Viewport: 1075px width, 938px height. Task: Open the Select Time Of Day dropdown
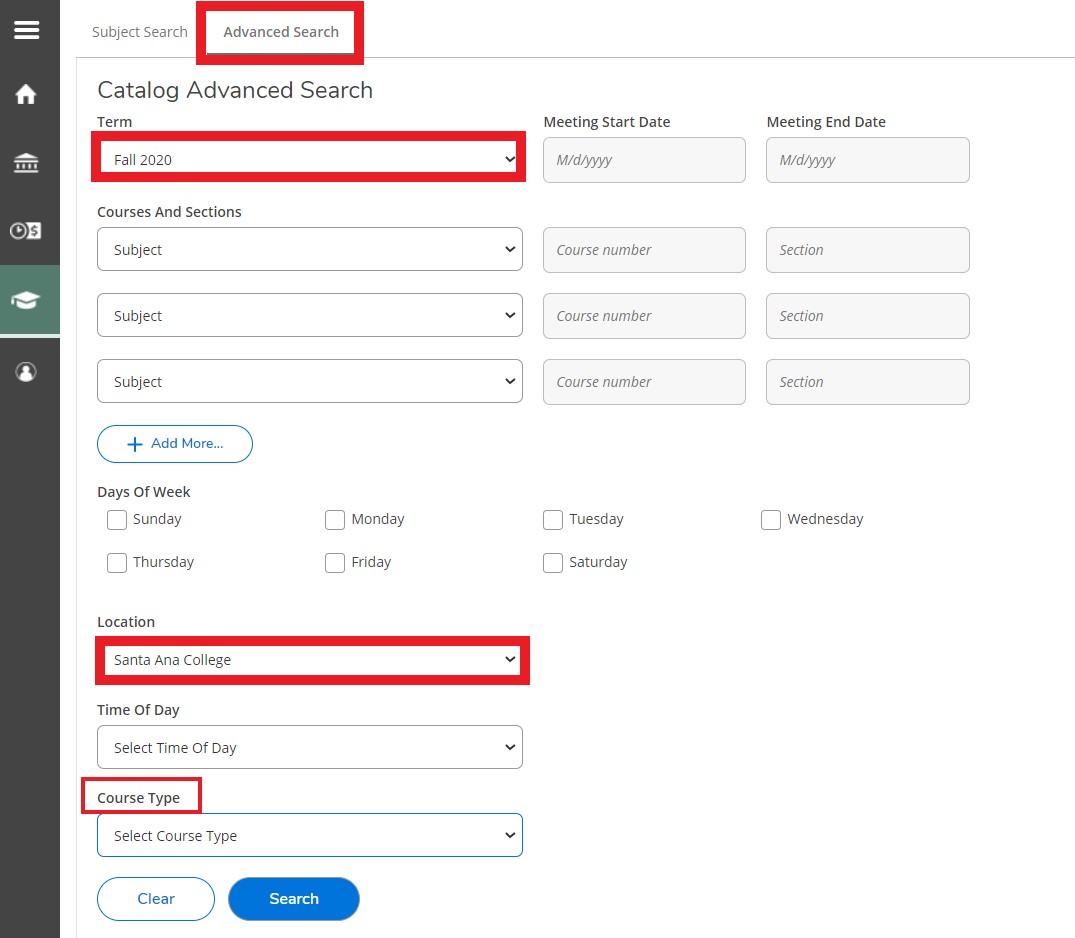tap(309, 748)
